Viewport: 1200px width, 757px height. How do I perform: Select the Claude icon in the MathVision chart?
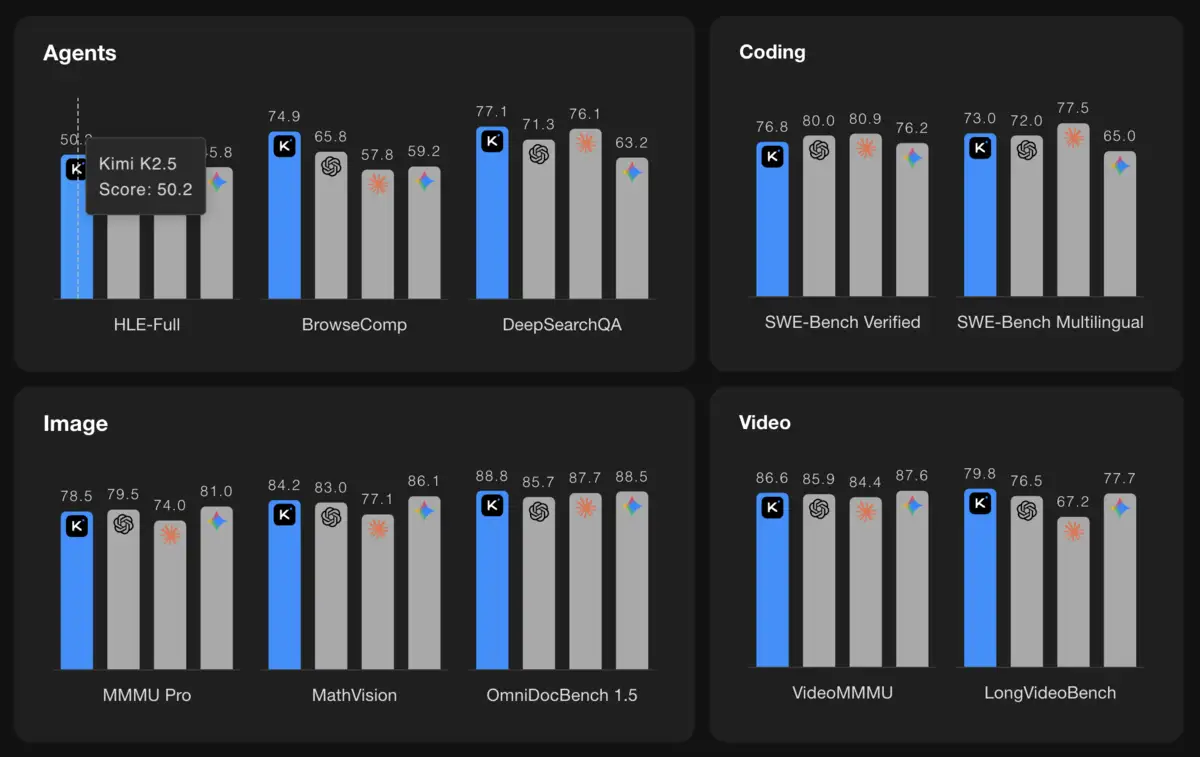click(x=378, y=528)
